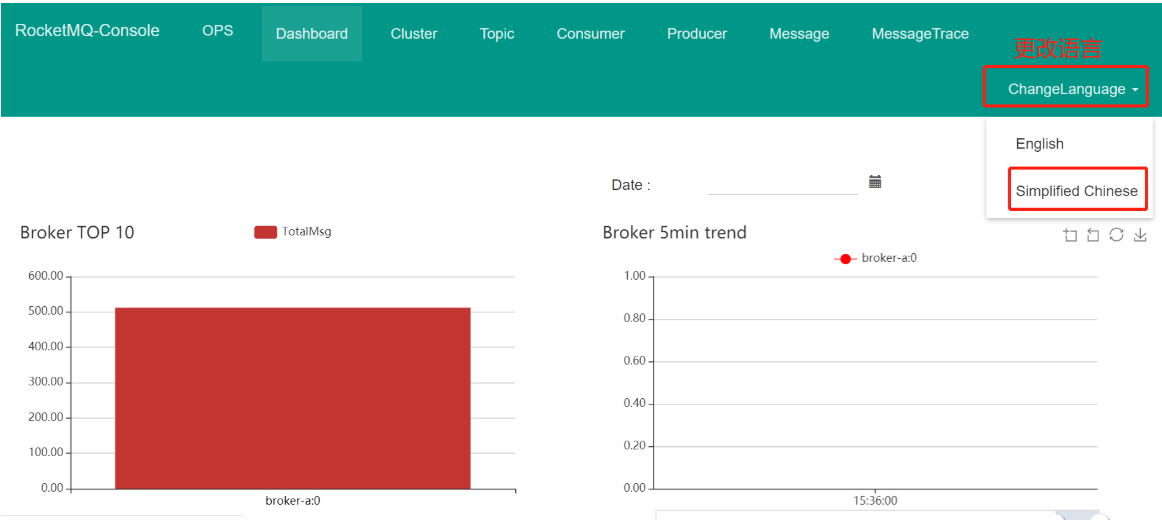
Task: Click the zoom area tool icon
Action: click(x=1069, y=235)
